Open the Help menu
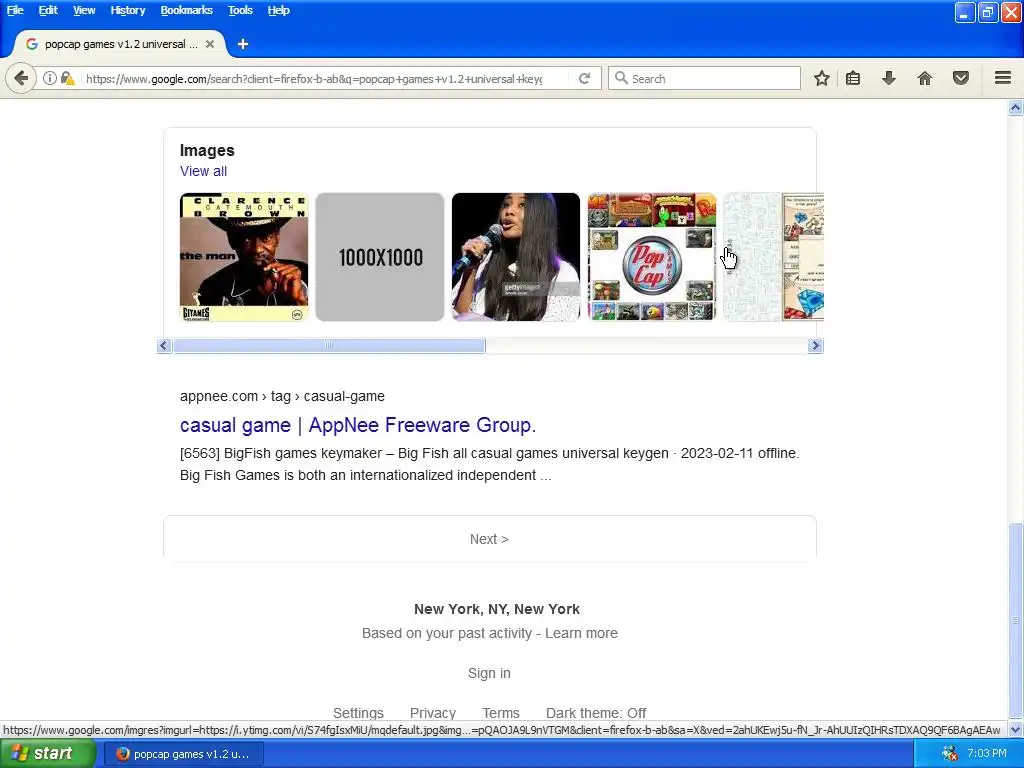Viewport: 1024px width, 768px height. [278, 10]
